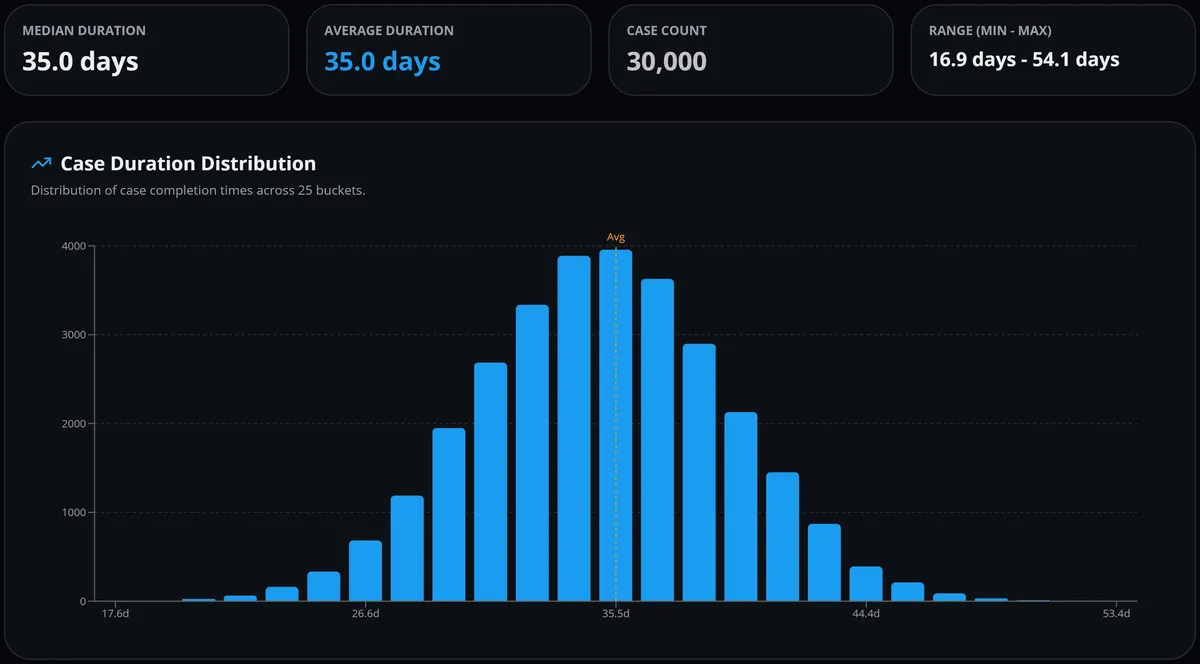Click the range value 16.9 days - 54.1 days
This screenshot has height=664, width=1200.
[1024, 60]
